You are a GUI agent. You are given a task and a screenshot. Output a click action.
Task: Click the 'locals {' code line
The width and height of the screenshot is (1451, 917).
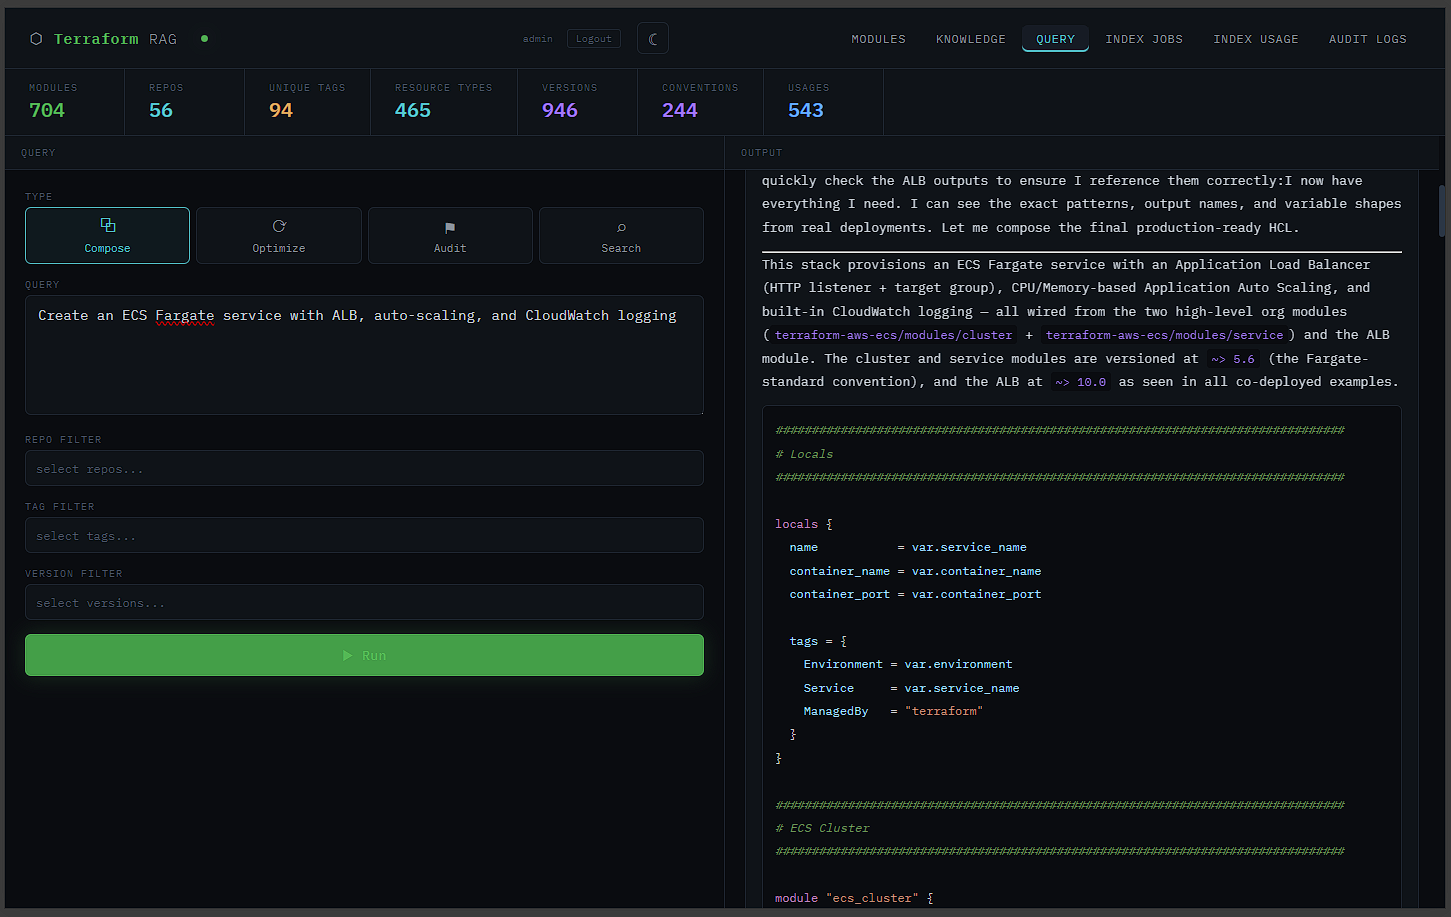pos(804,524)
